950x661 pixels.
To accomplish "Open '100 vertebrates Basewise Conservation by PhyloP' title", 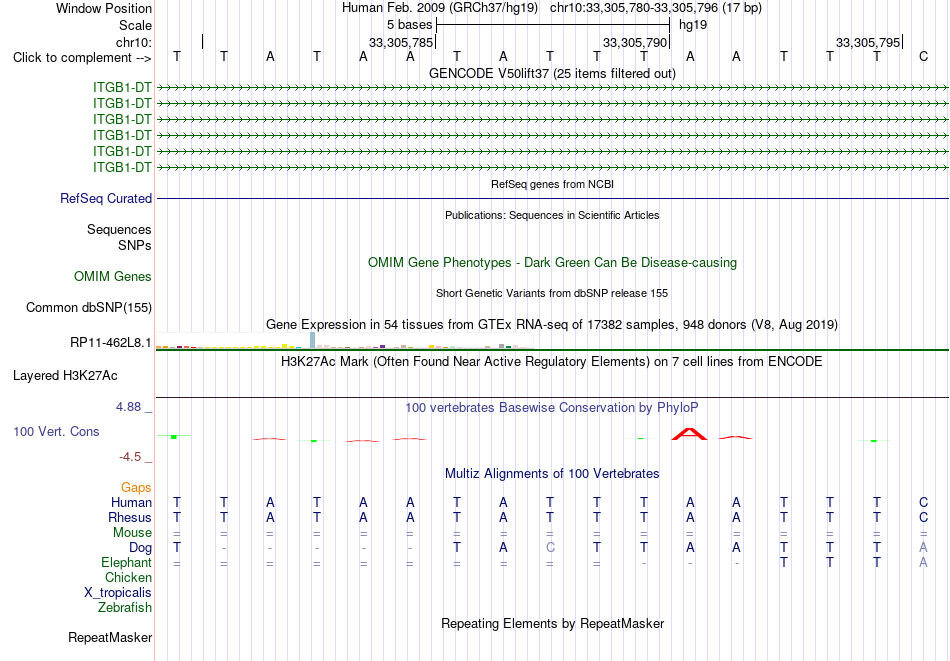I will 552,408.
